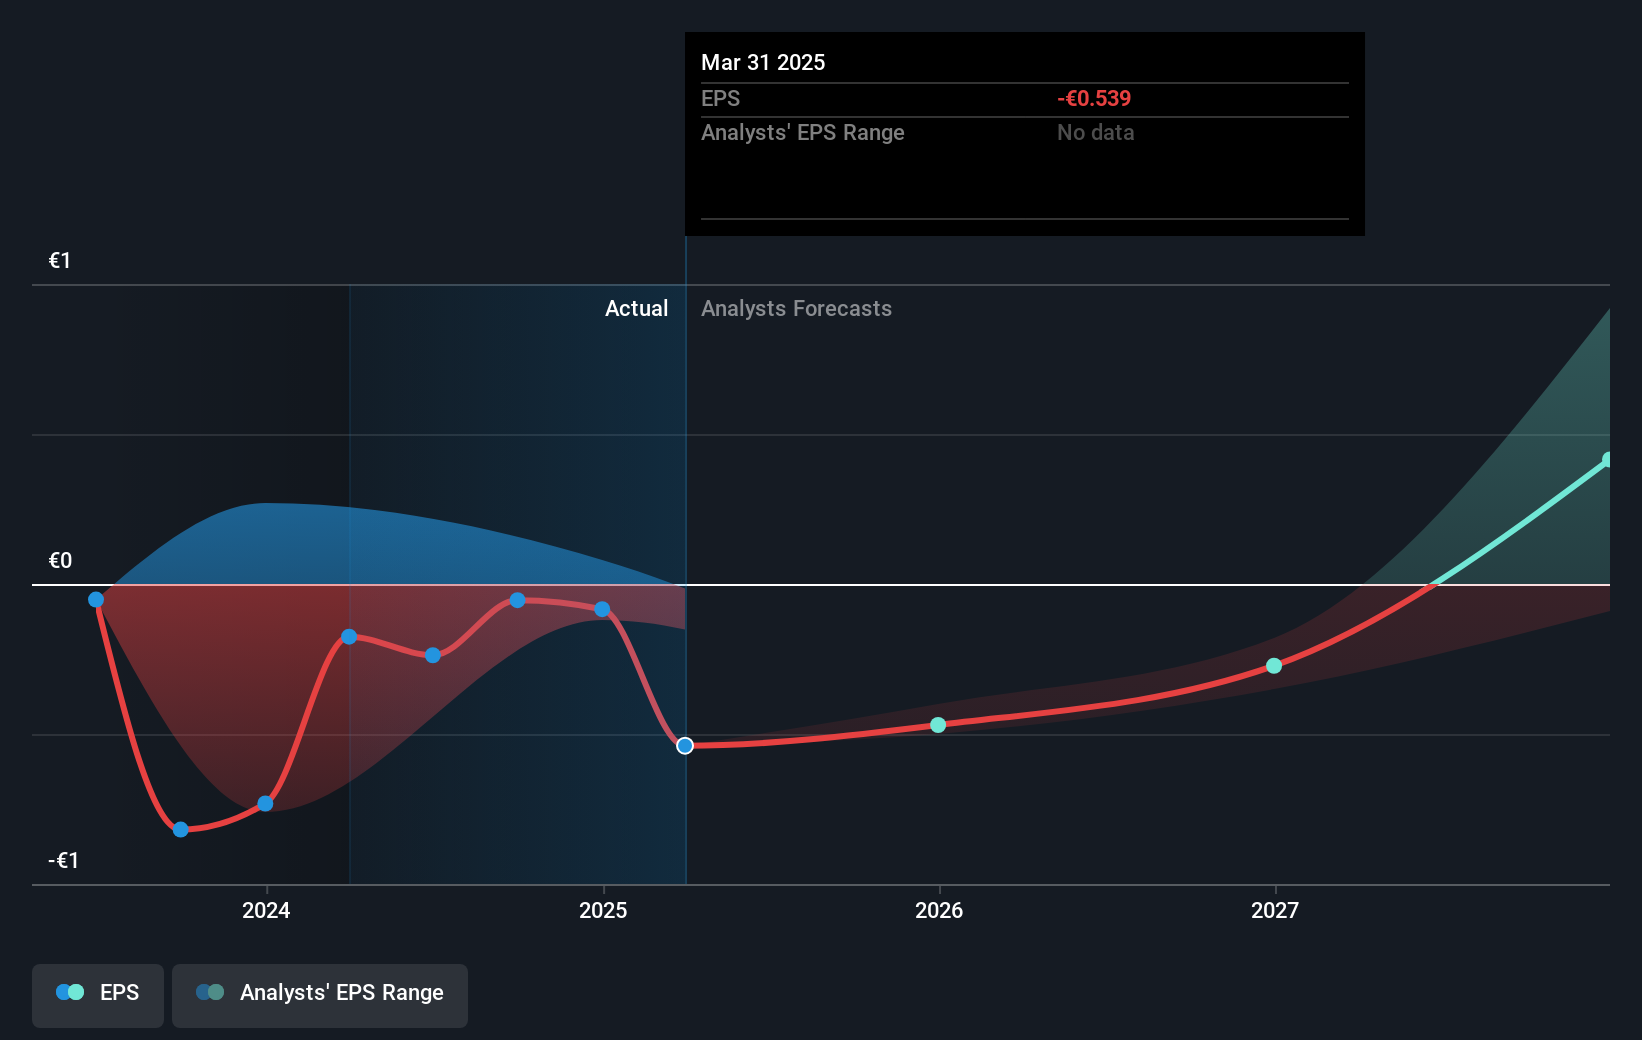Click the EPS point just before 2025
Image resolution: width=1642 pixels, height=1040 pixels.
coord(517,600)
